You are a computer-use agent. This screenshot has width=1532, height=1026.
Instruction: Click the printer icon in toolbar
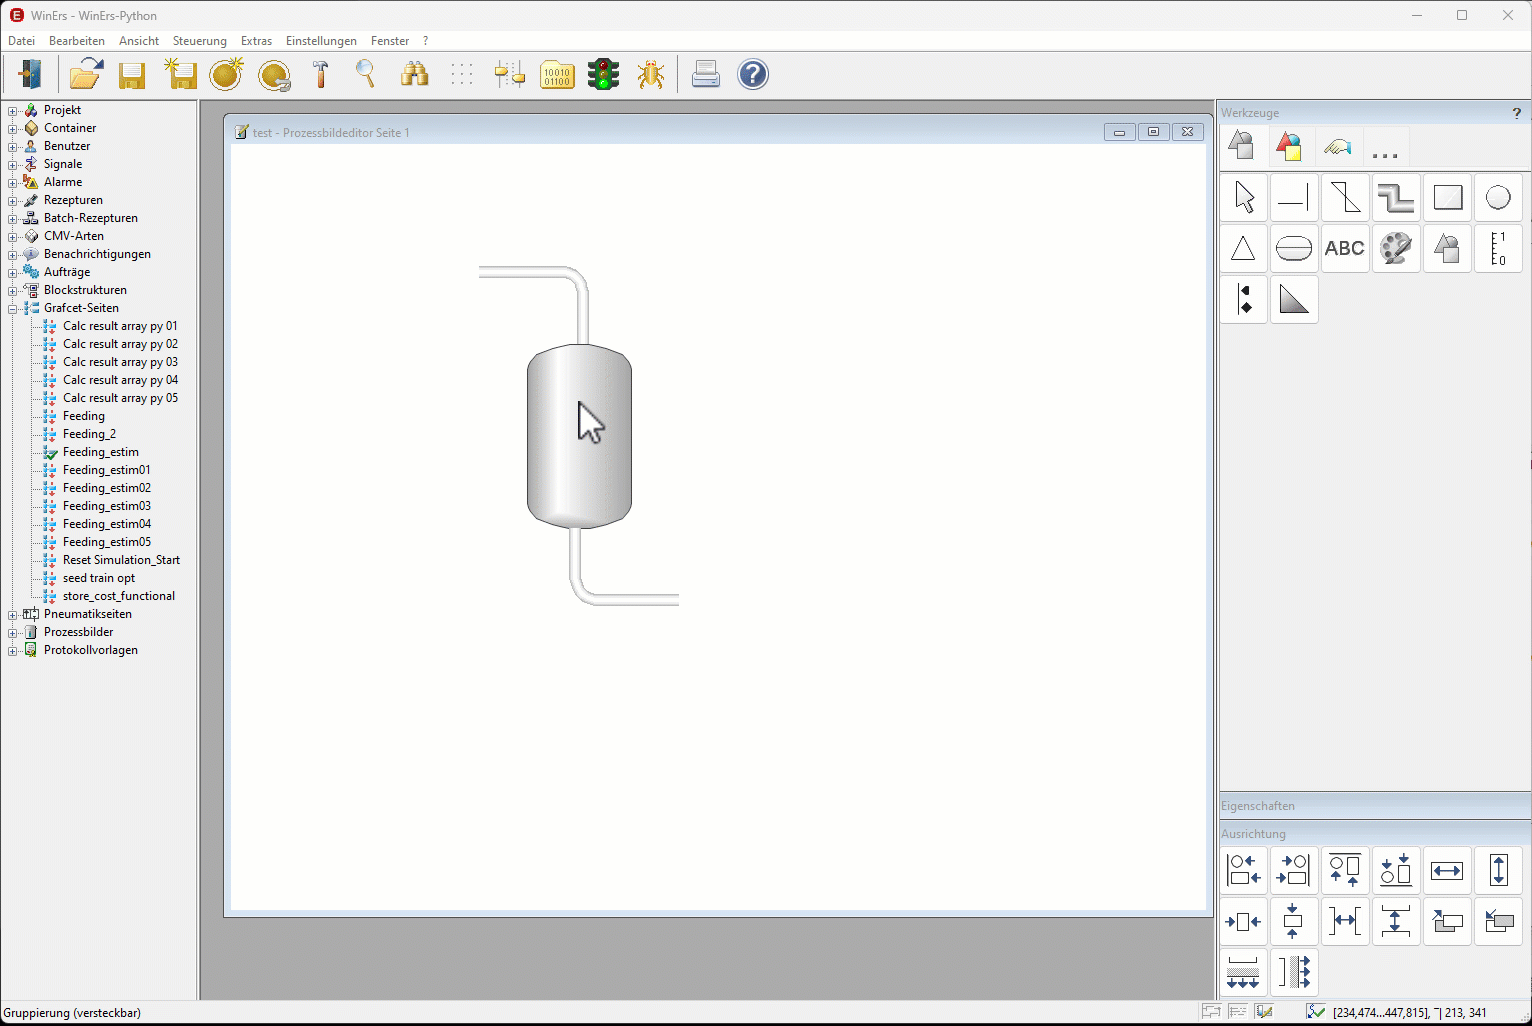click(x=705, y=75)
